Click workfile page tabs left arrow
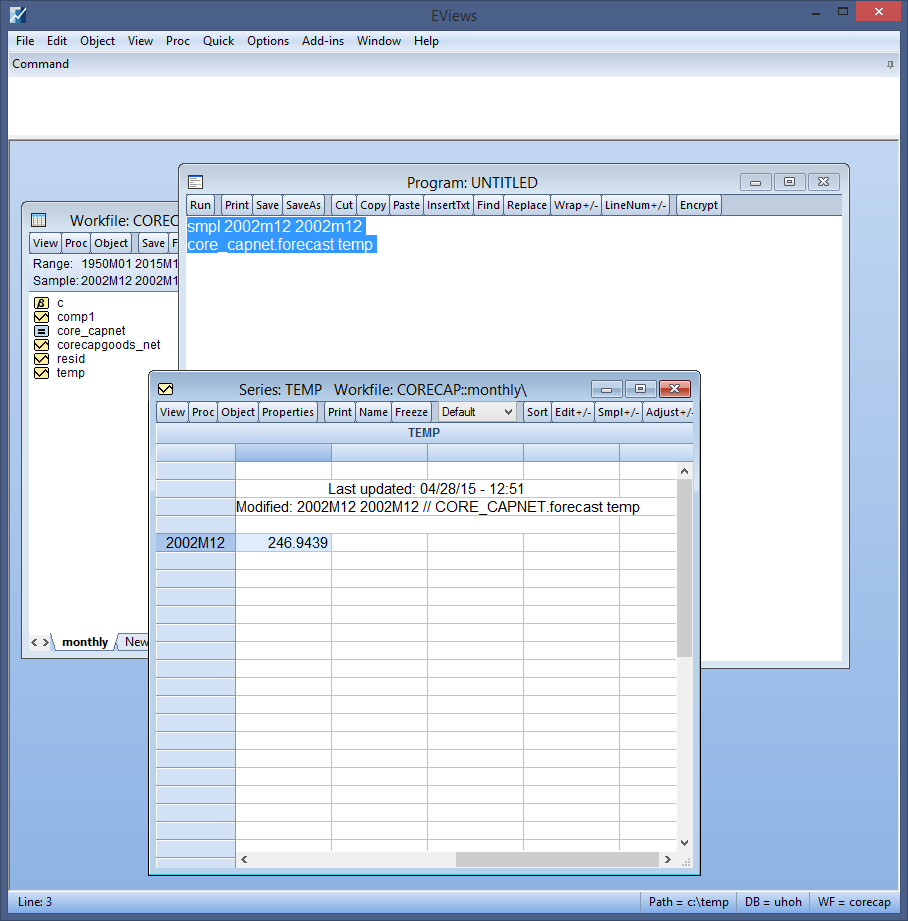Image resolution: width=908 pixels, height=921 pixels. tap(34, 642)
